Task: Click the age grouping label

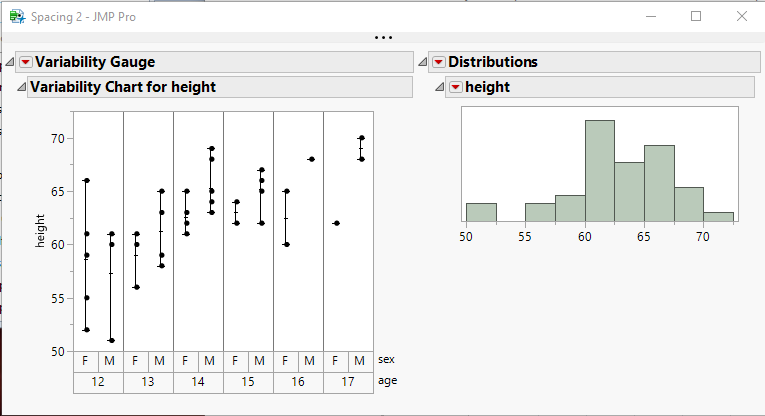Action: tap(387, 381)
